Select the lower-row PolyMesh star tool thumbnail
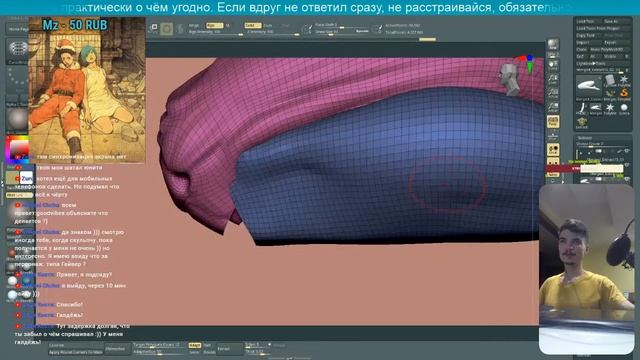The width and height of the screenshot is (640, 360). pos(610,108)
